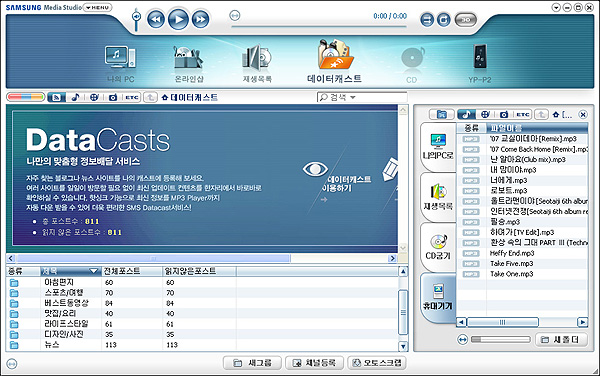Click the sync icon at bottom-left corner
The image size is (600, 376).
pyautogui.click(x=12, y=364)
